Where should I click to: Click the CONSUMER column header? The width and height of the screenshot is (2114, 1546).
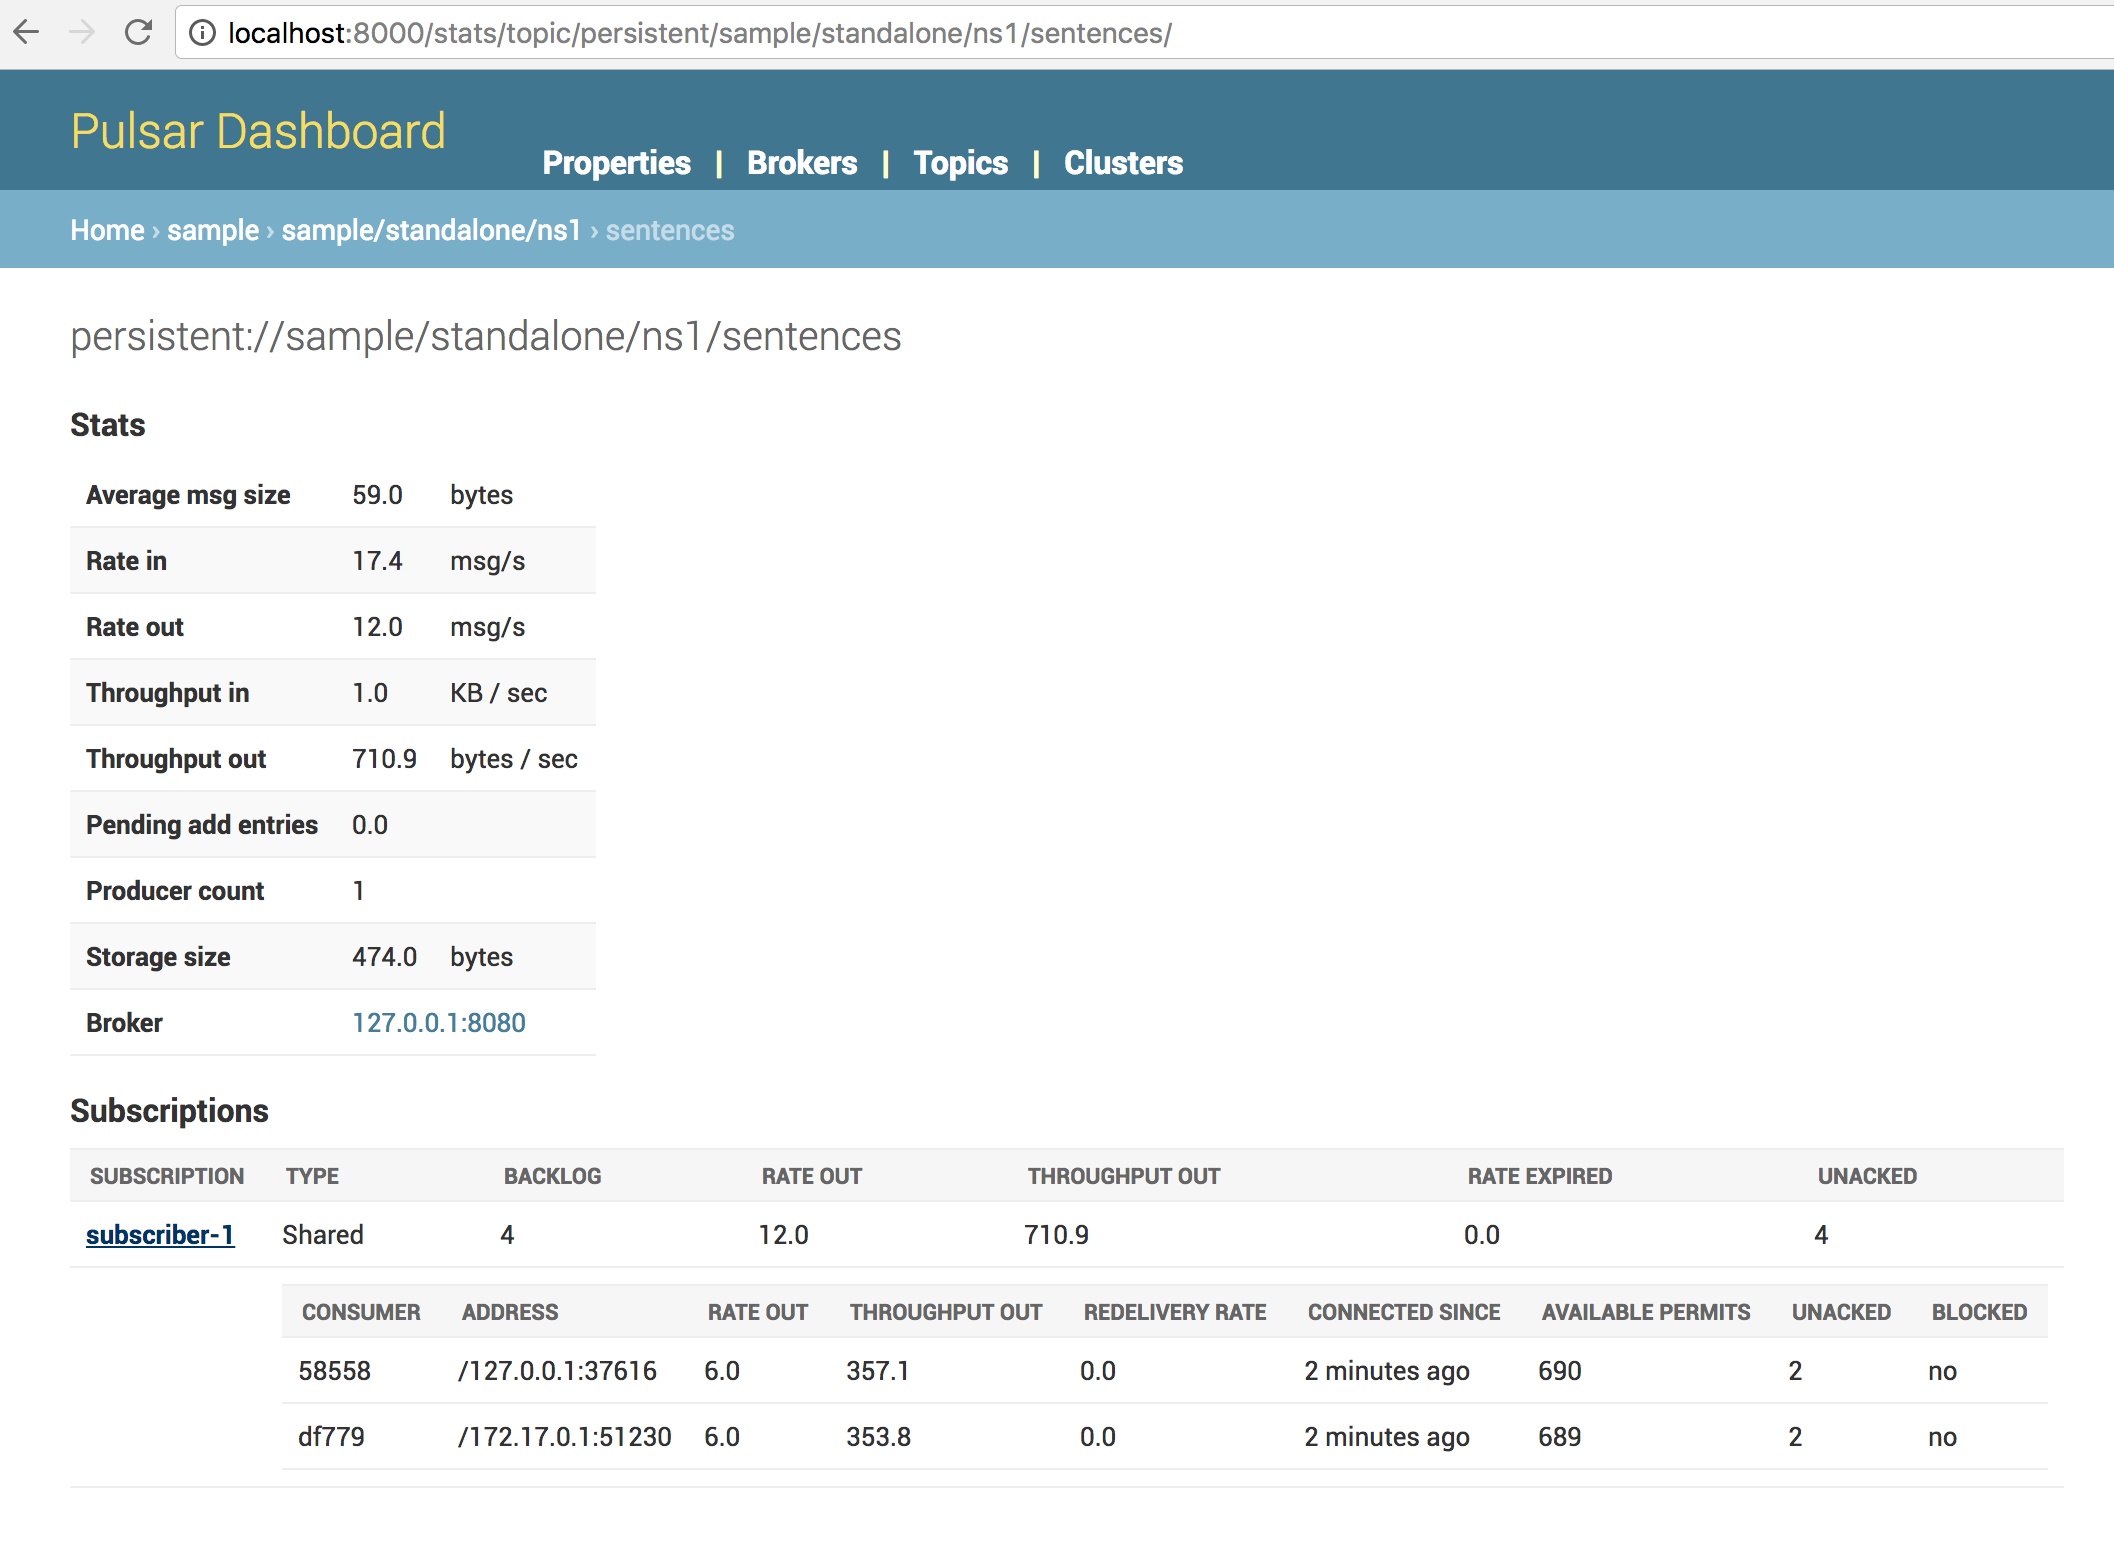point(361,1312)
